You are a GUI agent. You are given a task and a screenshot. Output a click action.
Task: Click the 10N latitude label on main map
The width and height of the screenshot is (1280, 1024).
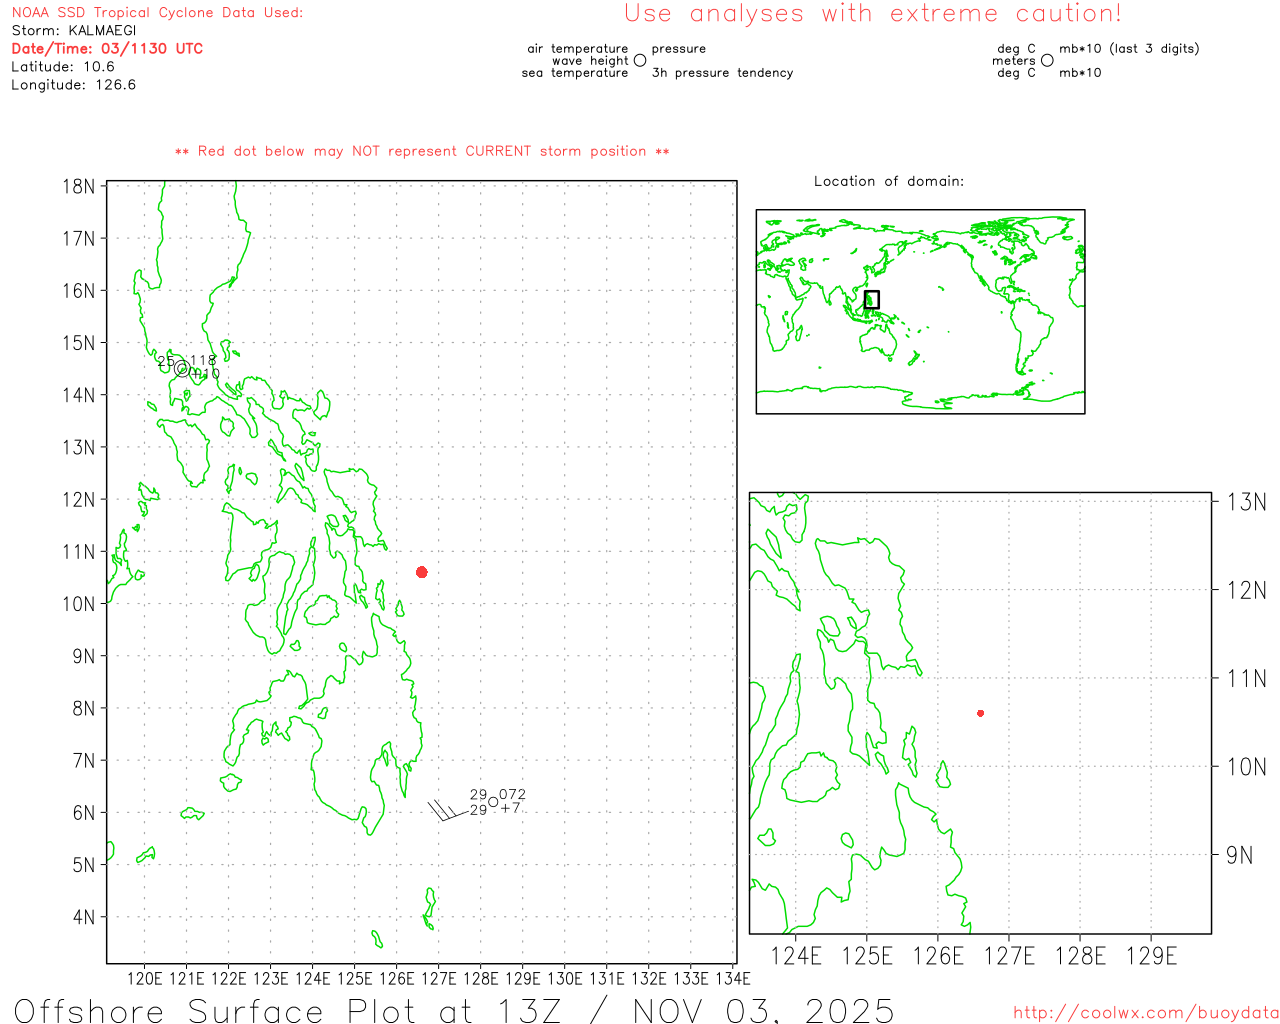79,604
